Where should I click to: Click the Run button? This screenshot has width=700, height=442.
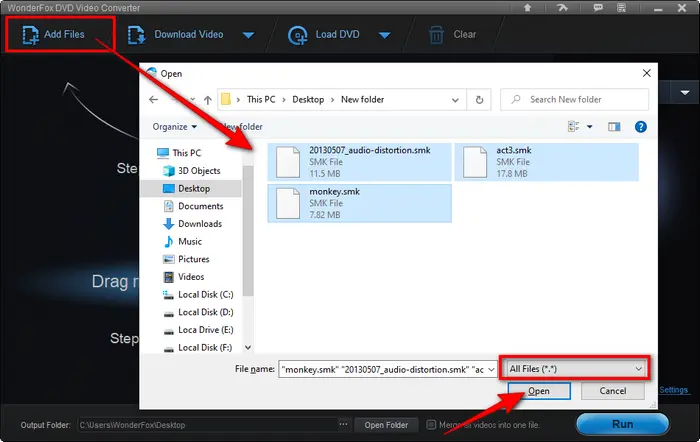pyautogui.click(x=622, y=424)
